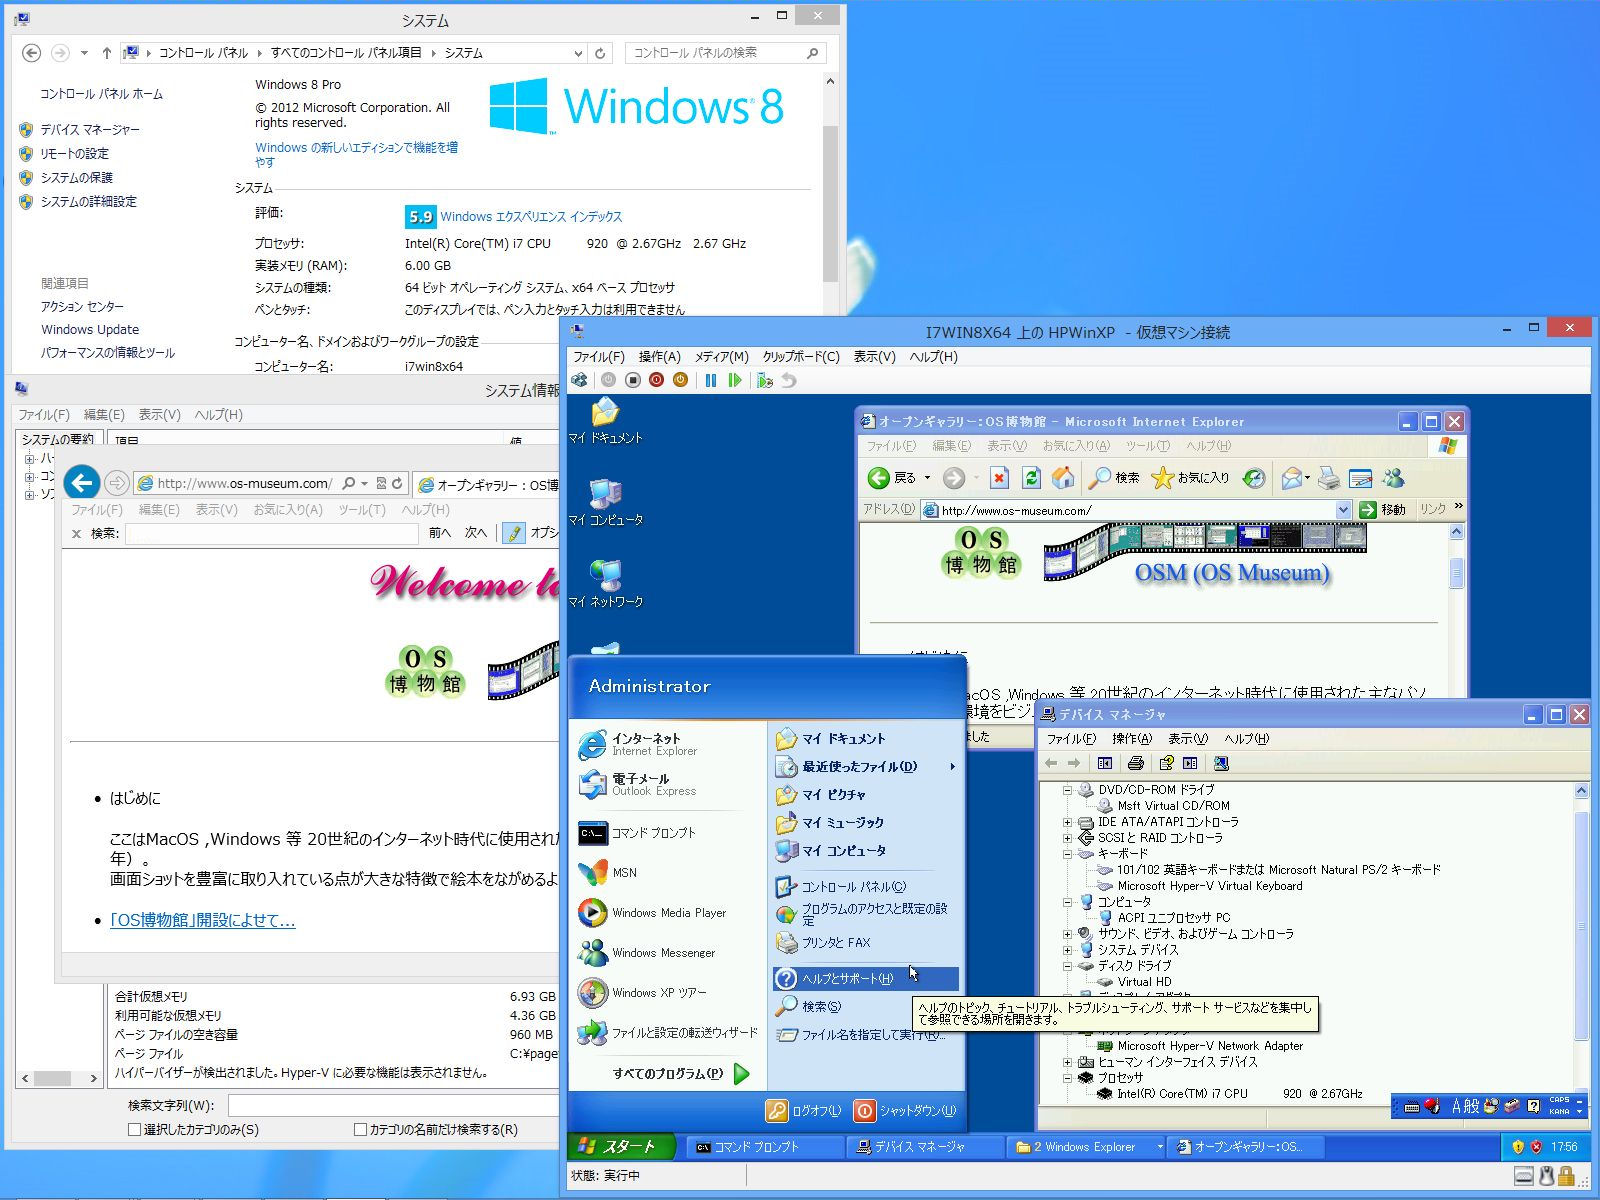Open address dropdown in XP Internet Explorer
Viewport: 1600px width, 1200px height.
pyautogui.click(x=1343, y=510)
